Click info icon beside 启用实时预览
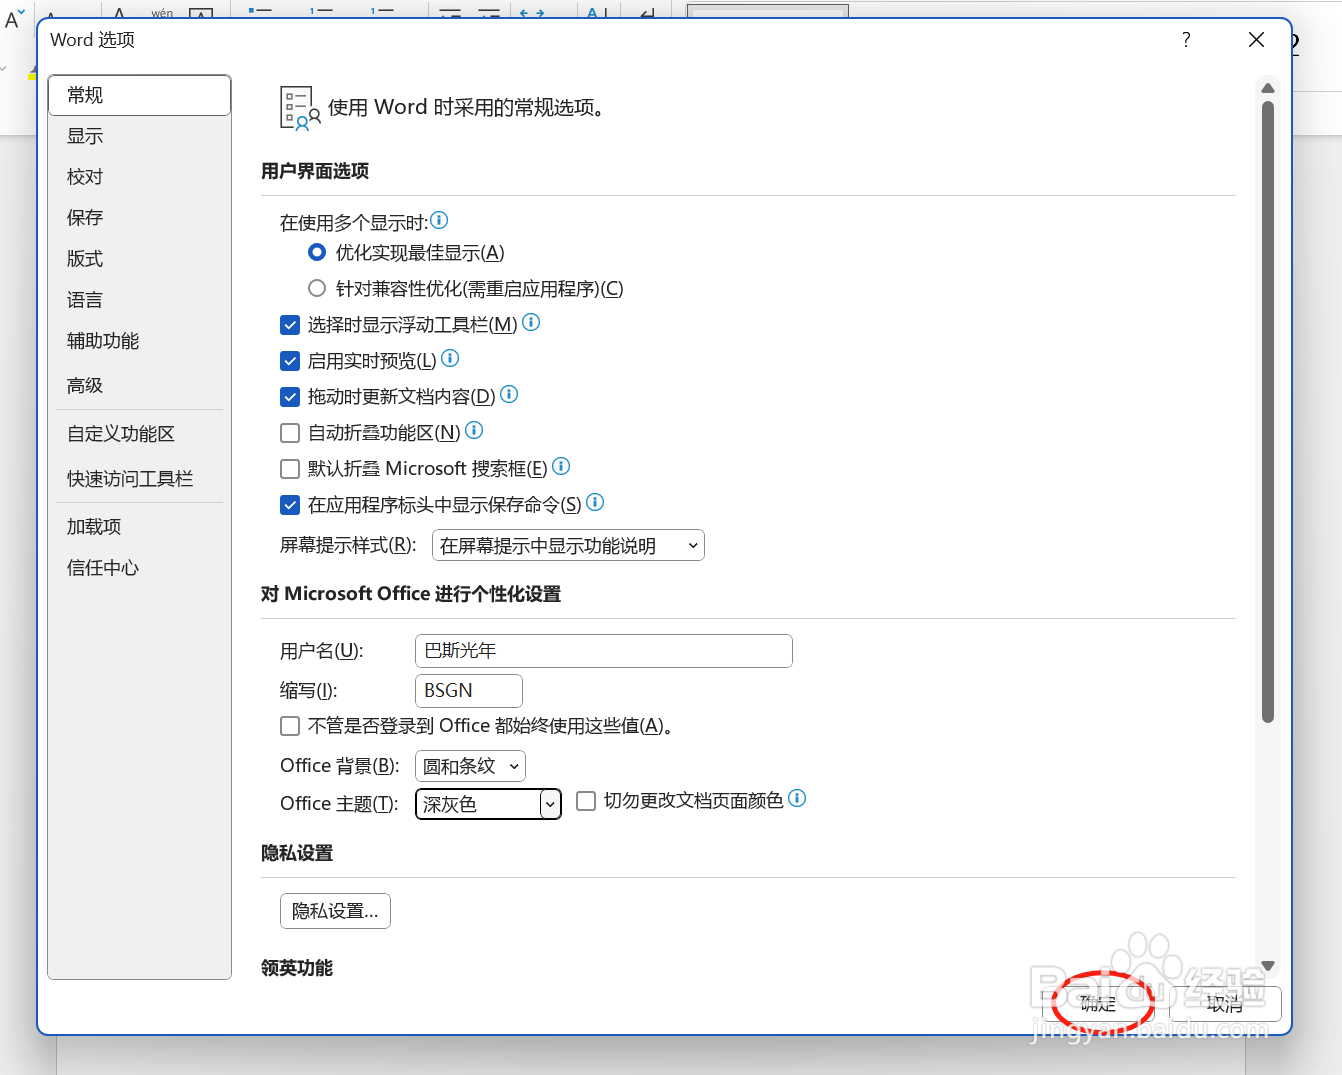This screenshot has width=1342, height=1075. (450, 358)
